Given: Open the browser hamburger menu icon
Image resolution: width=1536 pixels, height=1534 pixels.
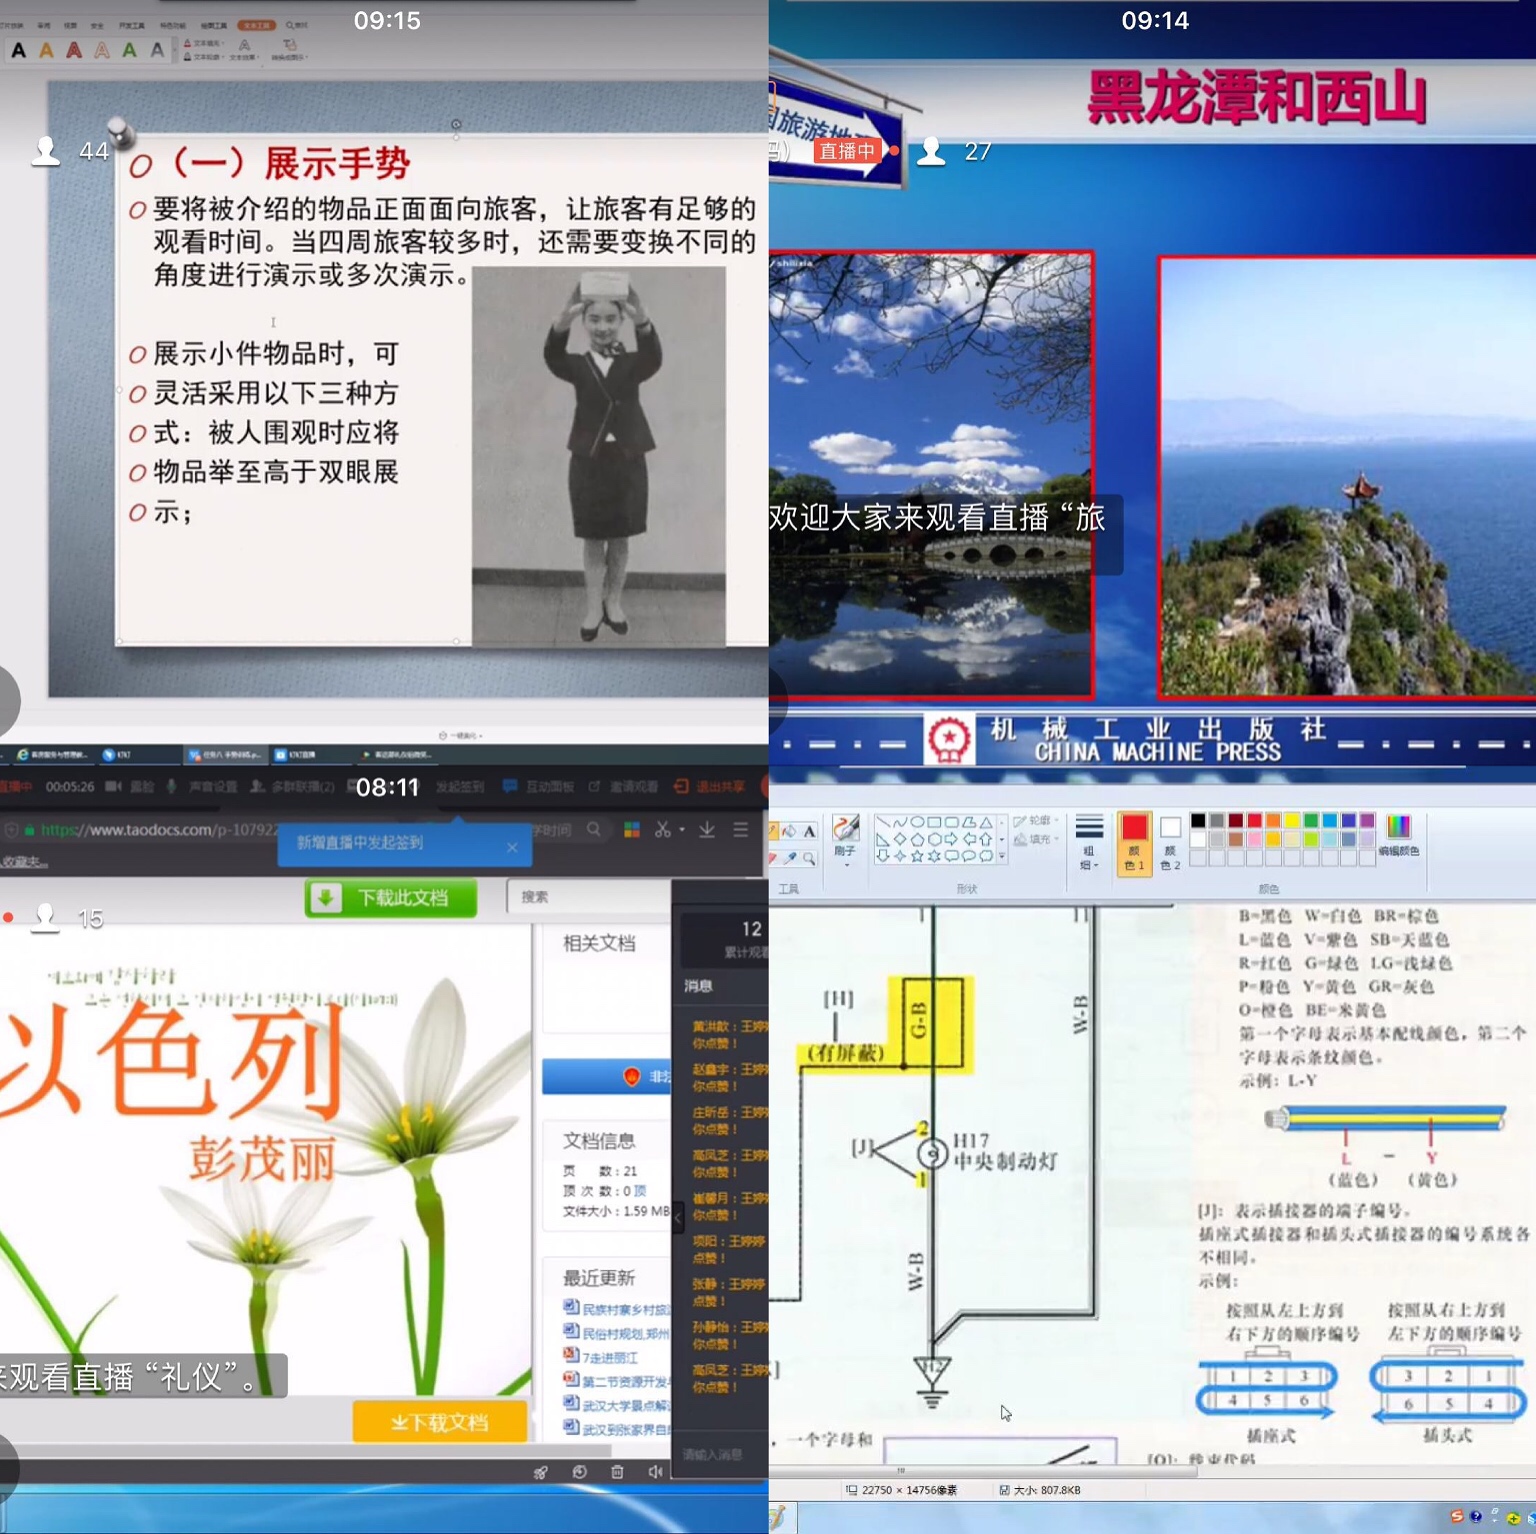Looking at the screenshot, I should 741,830.
